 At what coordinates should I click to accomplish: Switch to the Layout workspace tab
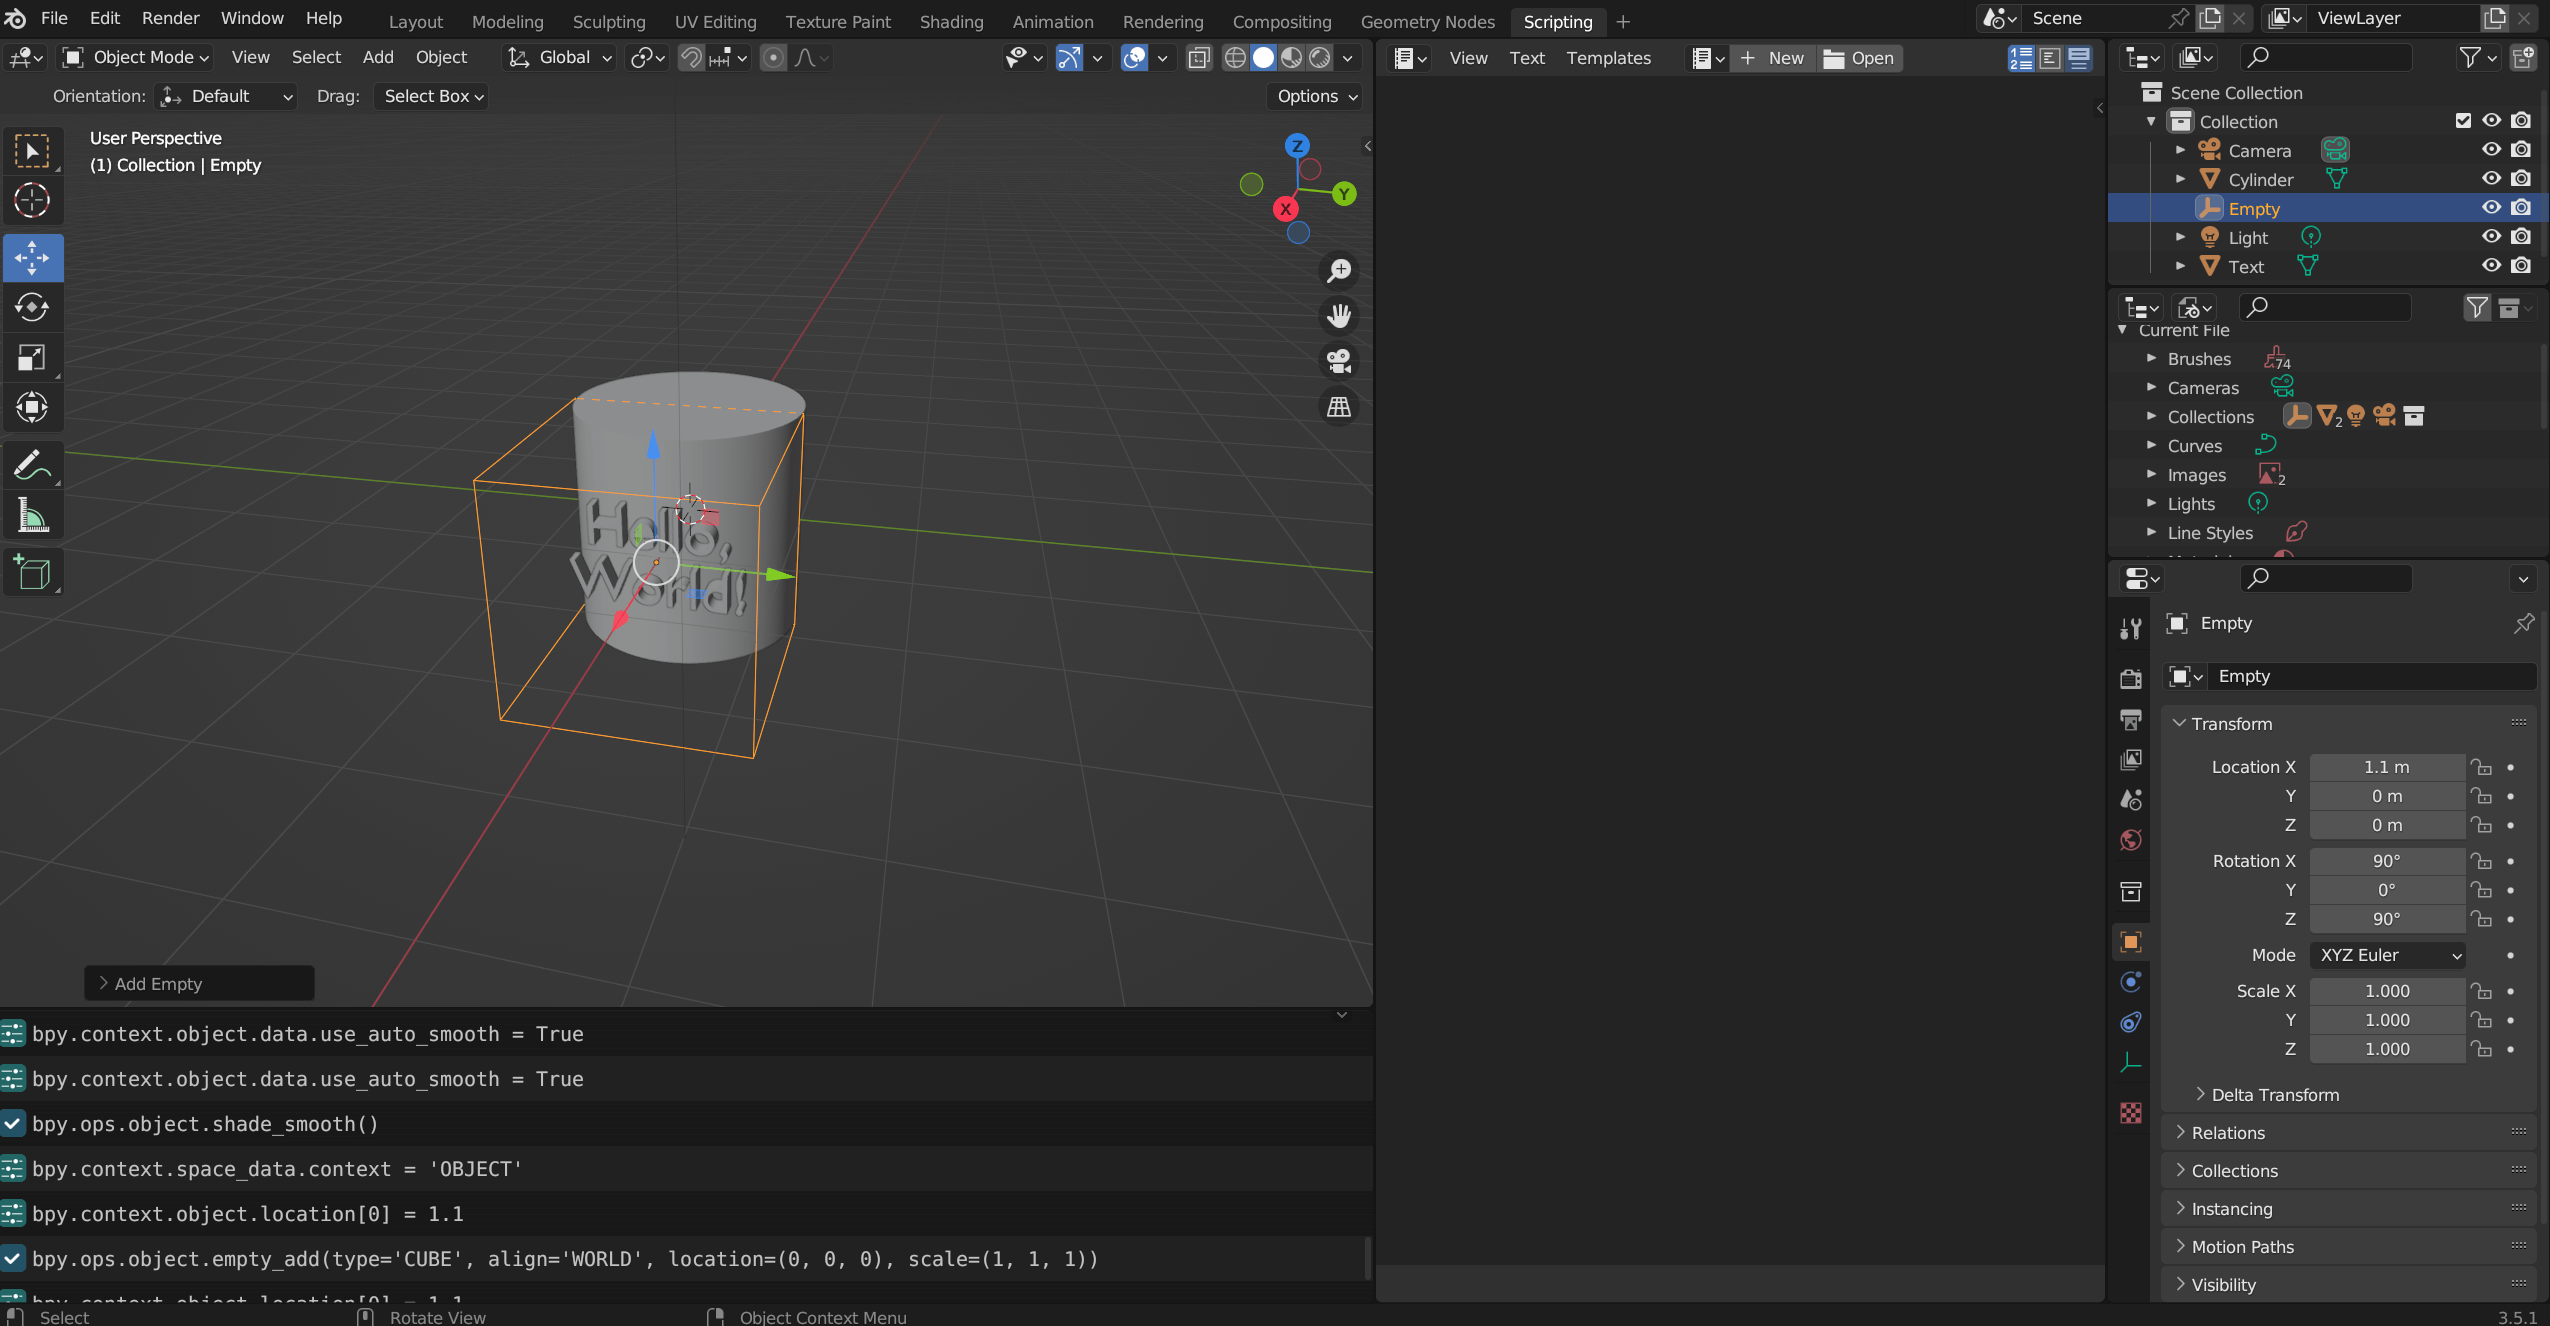pos(415,21)
